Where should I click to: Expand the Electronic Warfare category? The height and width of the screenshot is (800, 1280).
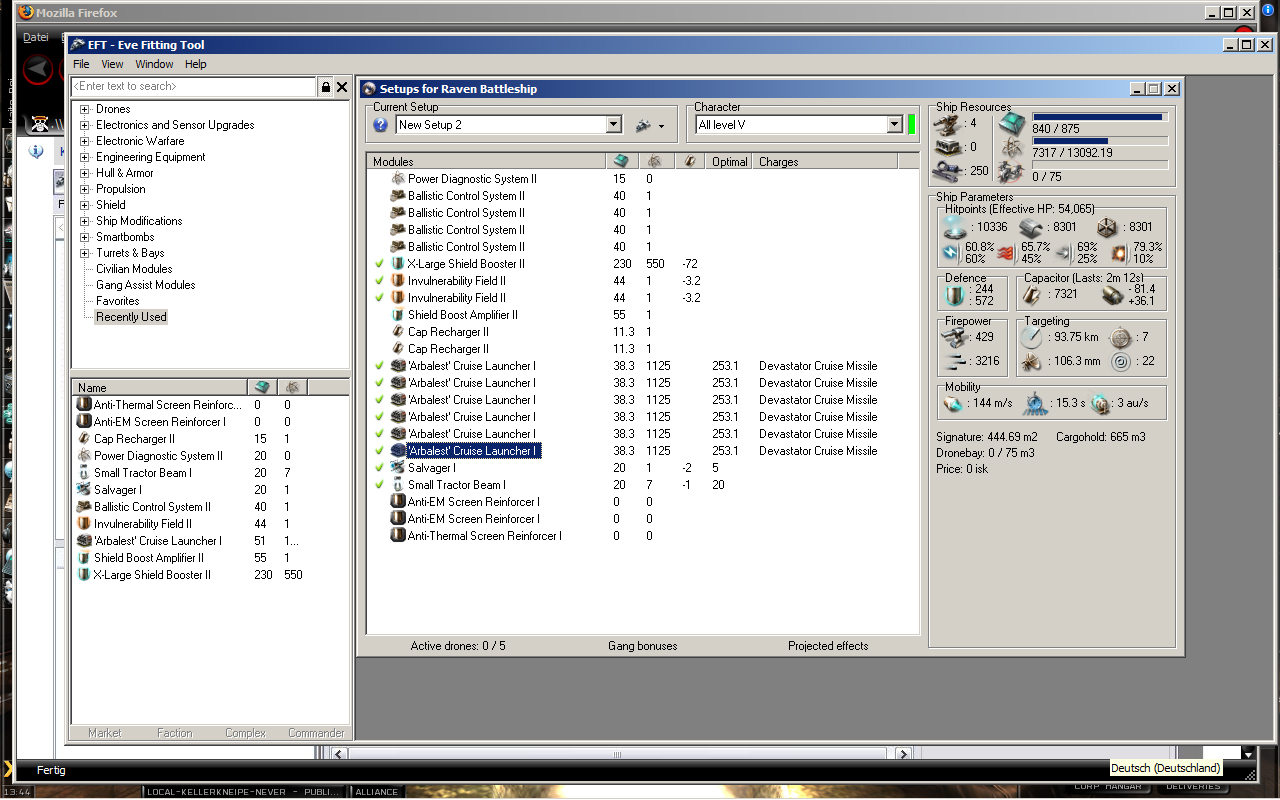click(x=85, y=142)
